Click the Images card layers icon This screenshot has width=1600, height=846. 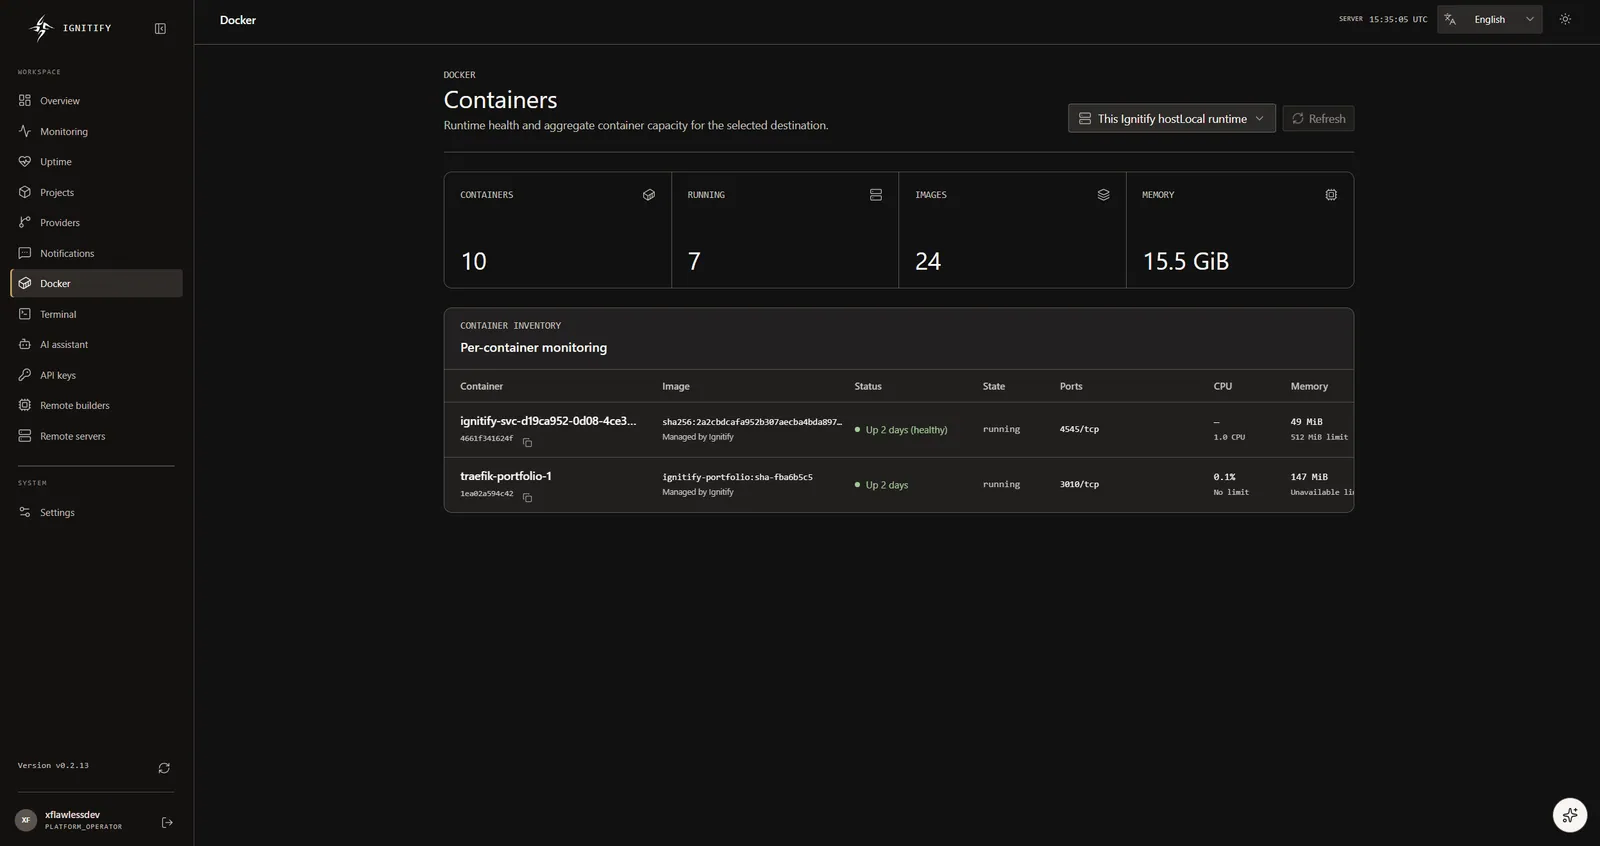(1103, 195)
